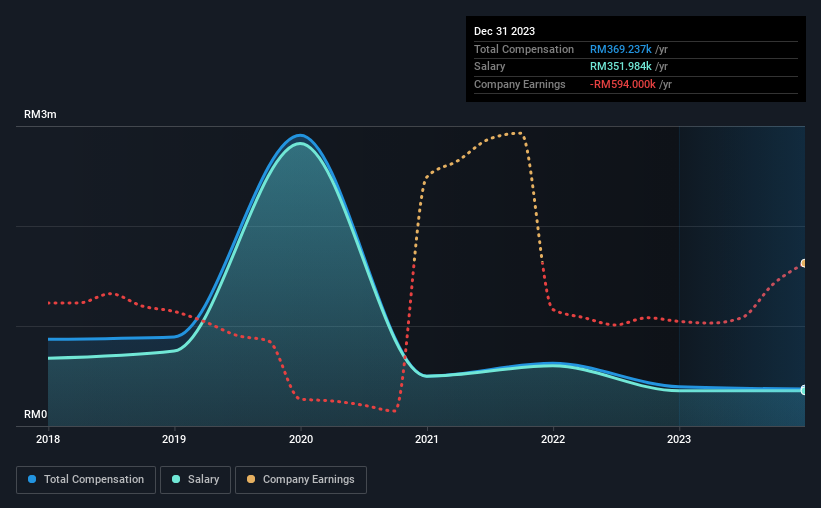Click the -RM594.000k company earnings value
The height and width of the screenshot is (508, 821).
coord(623,84)
